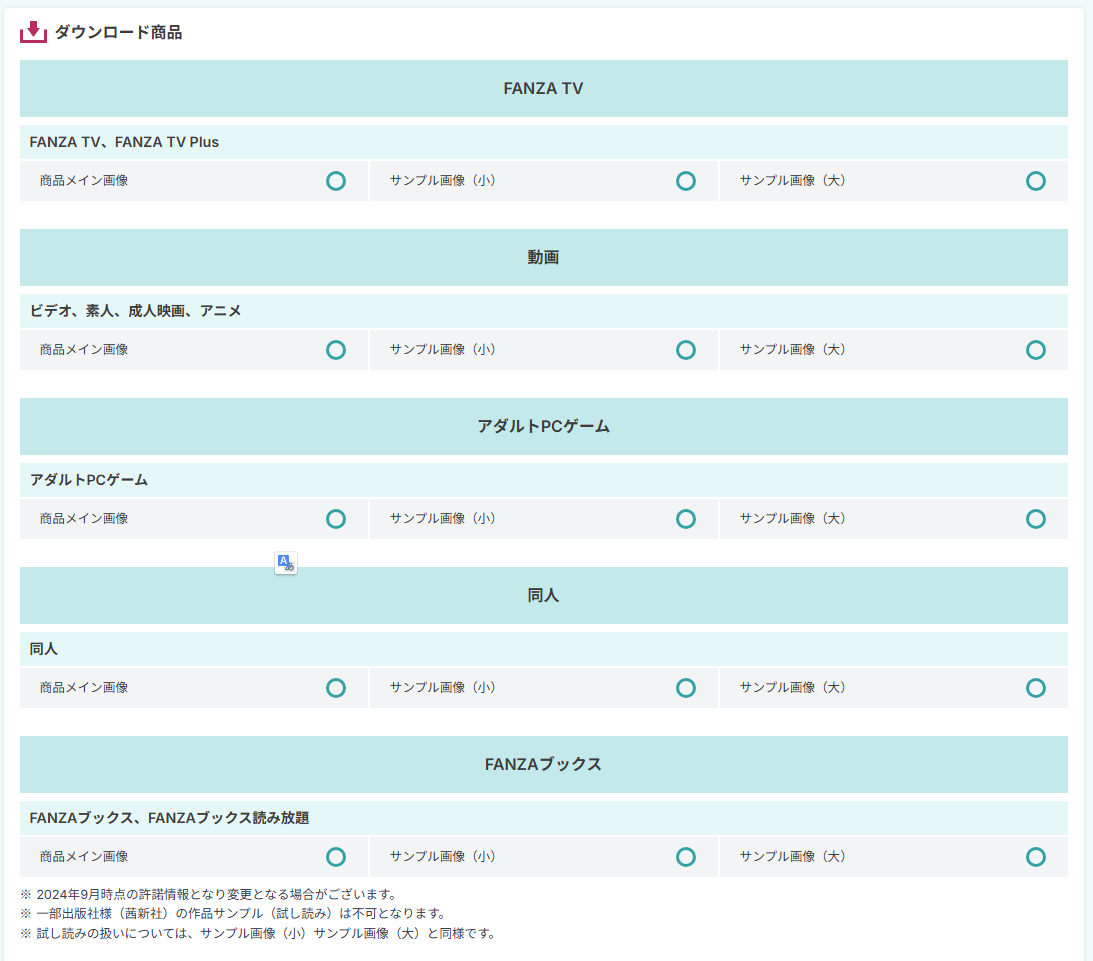Image resolution: width=1093 pixels, height=961 pixels.
Task: Click 同人 row's 商品メイン画像 circle
Action: 336,688
